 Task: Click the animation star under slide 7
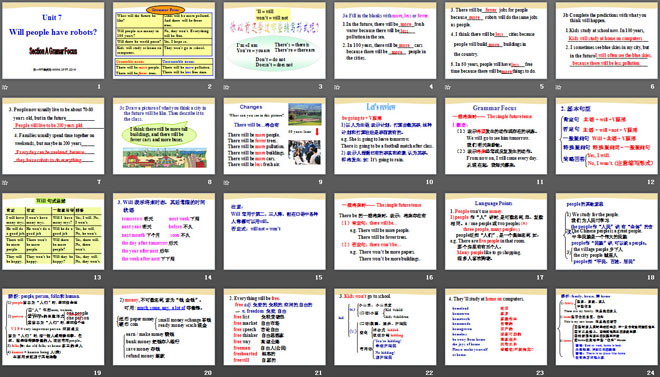(5, 183)
